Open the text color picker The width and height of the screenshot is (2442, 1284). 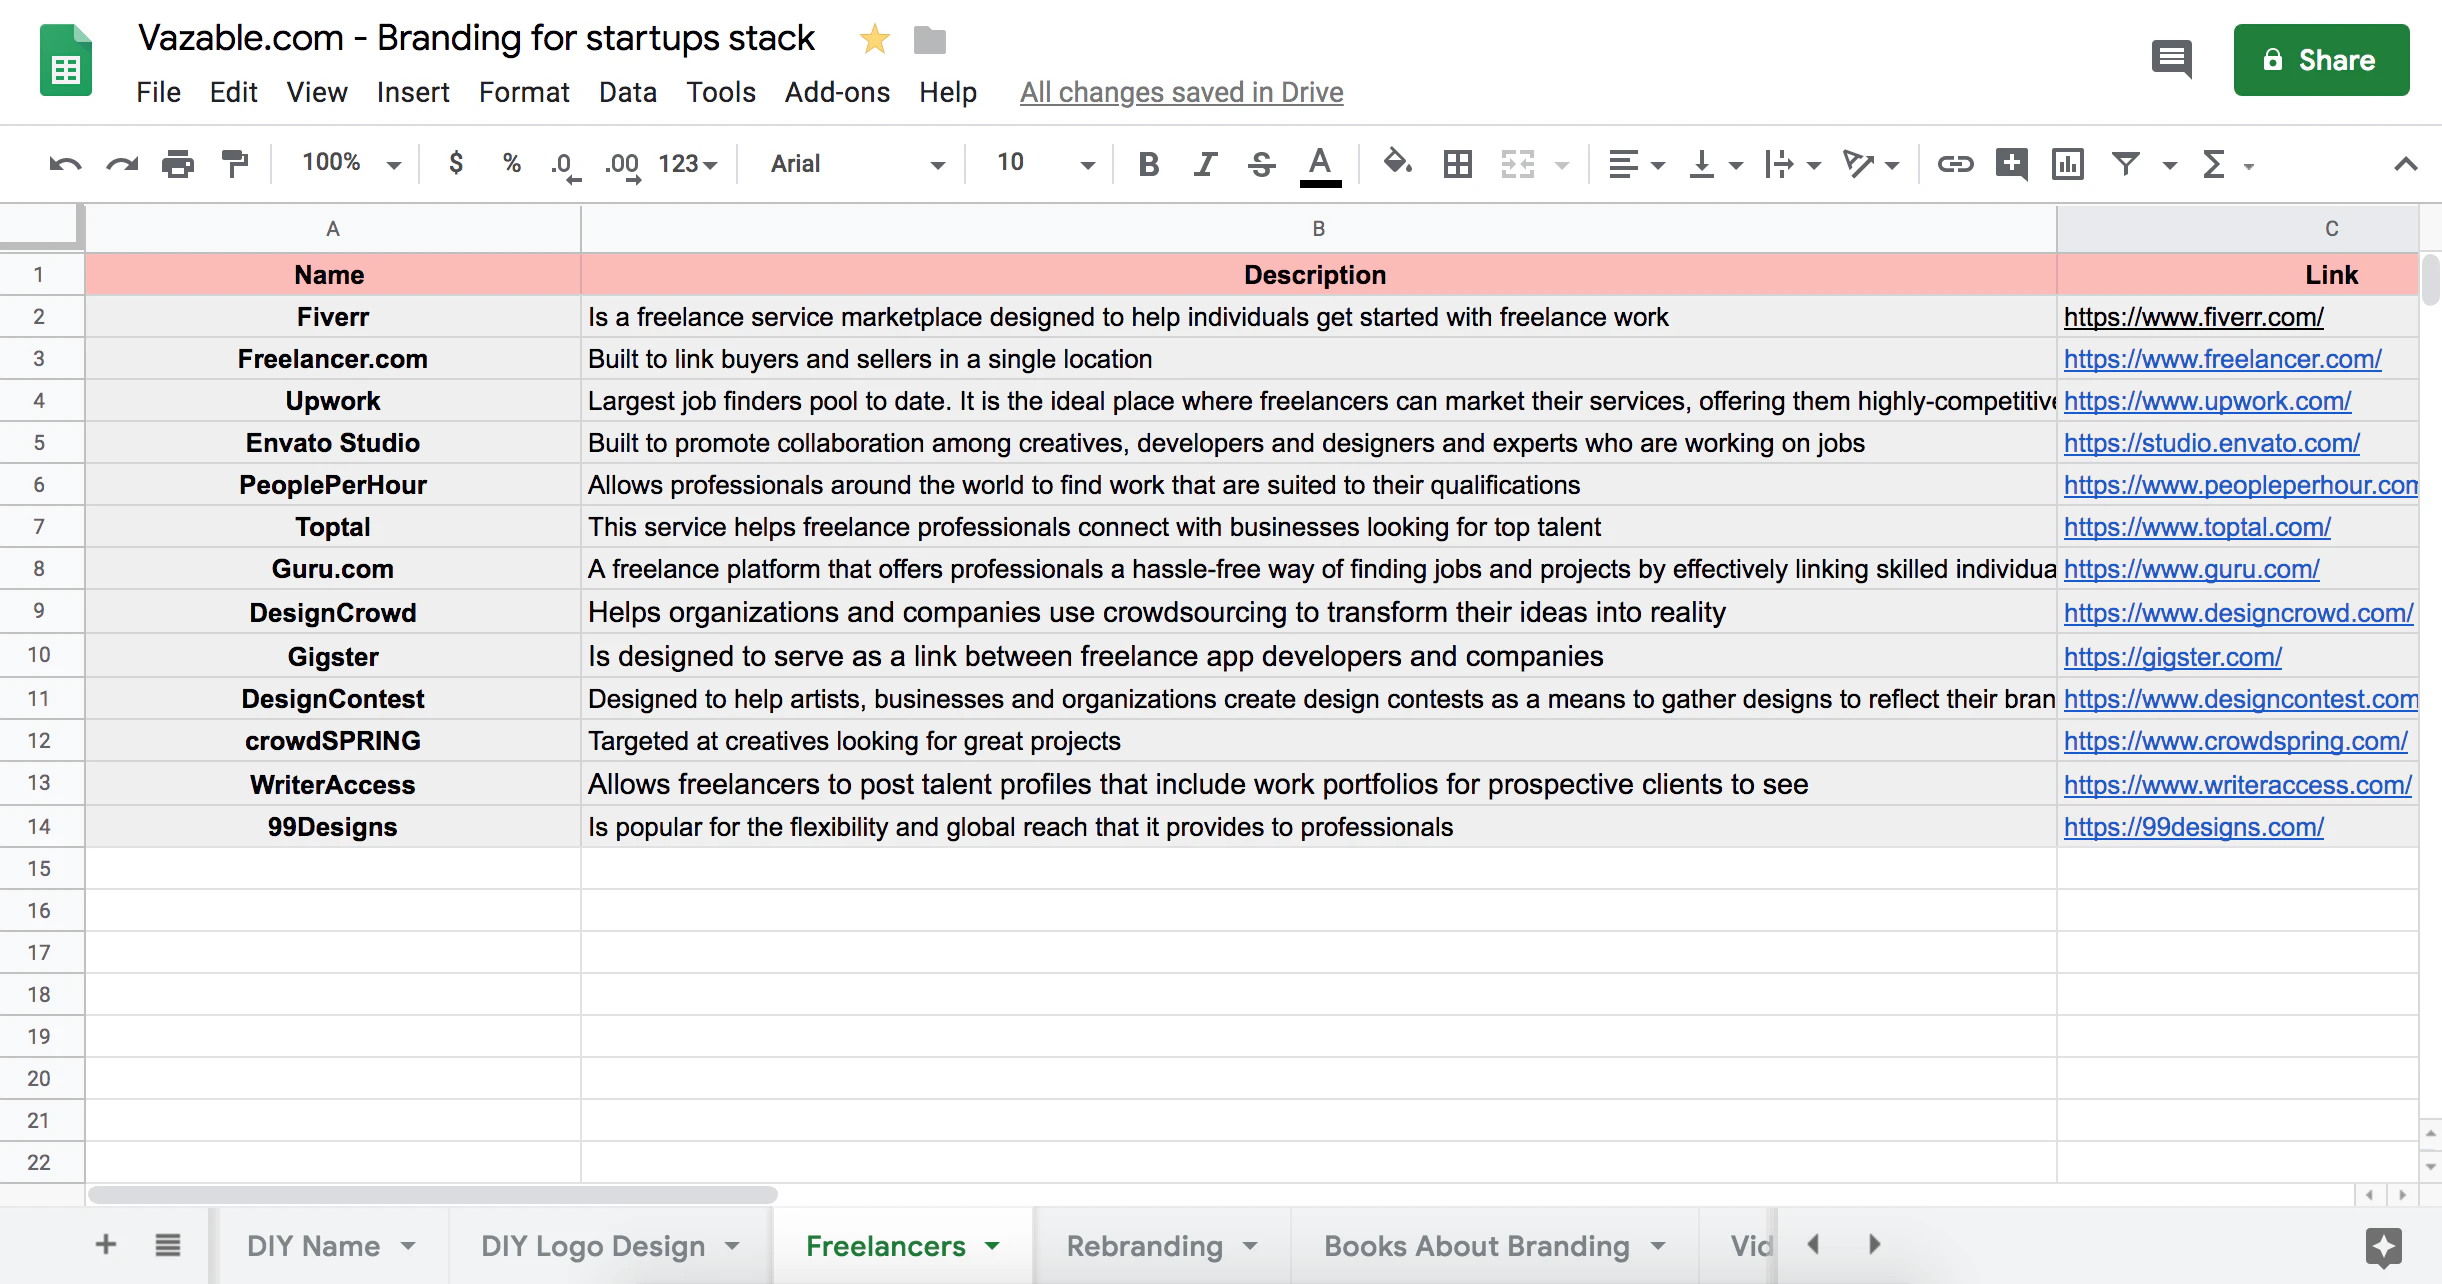[1318, 163]
